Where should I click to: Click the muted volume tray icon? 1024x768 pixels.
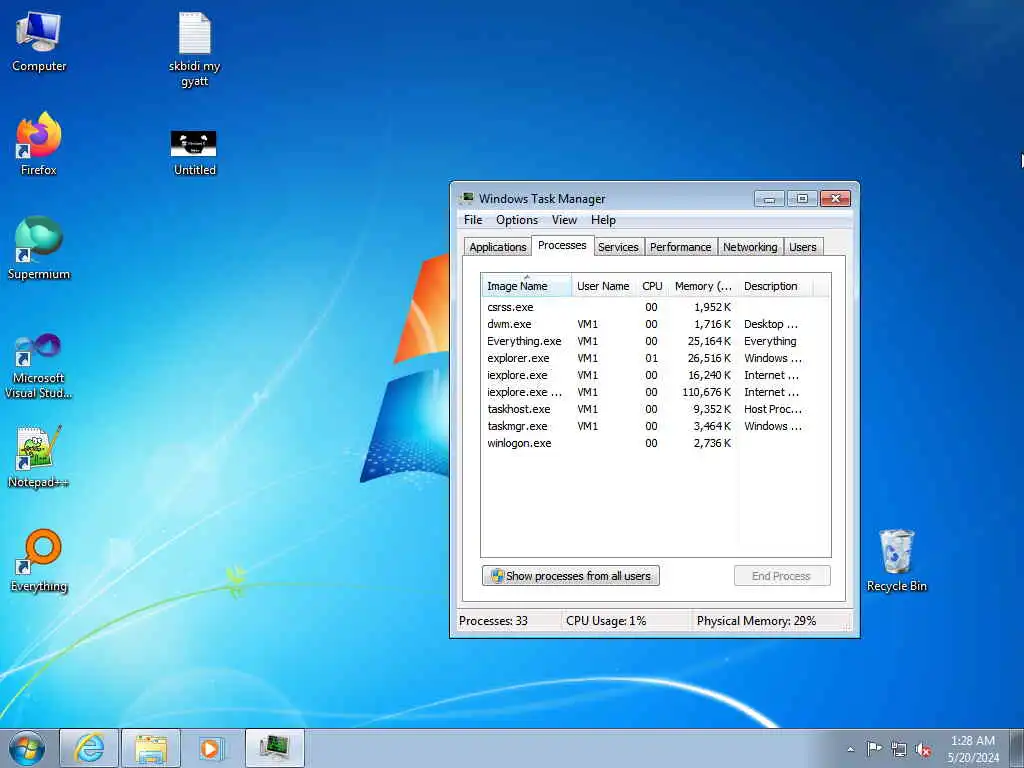(x=923, y=749)
